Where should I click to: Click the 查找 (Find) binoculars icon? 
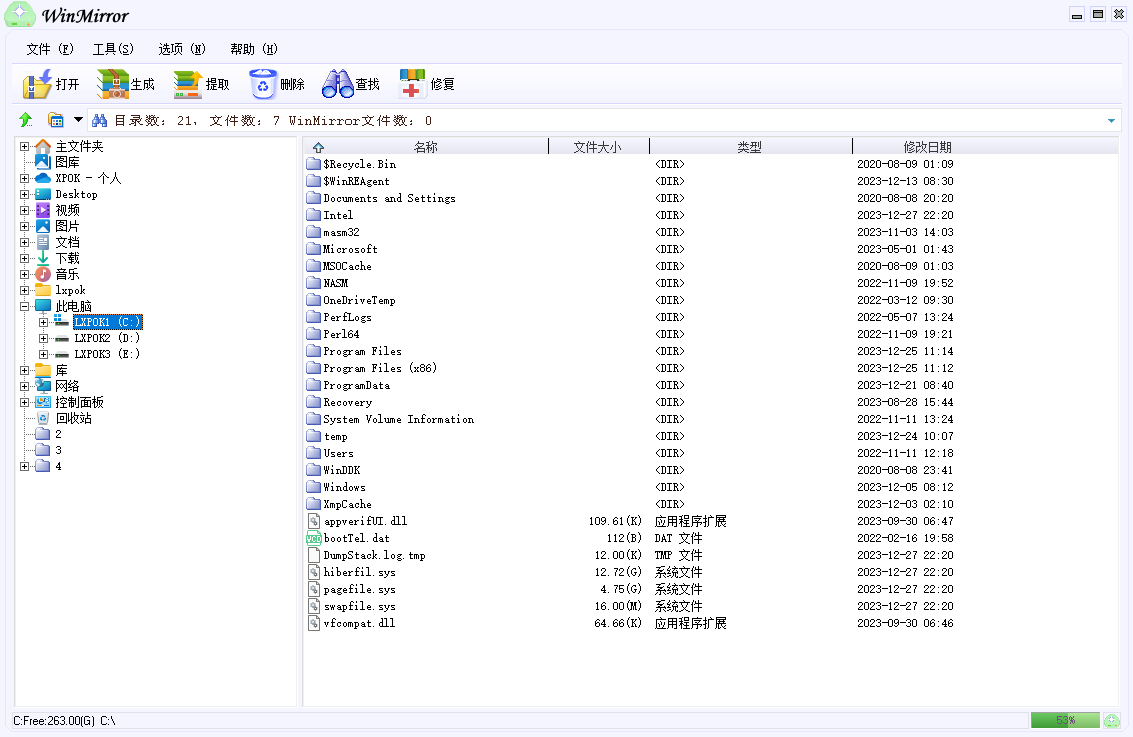pos(338,85)
